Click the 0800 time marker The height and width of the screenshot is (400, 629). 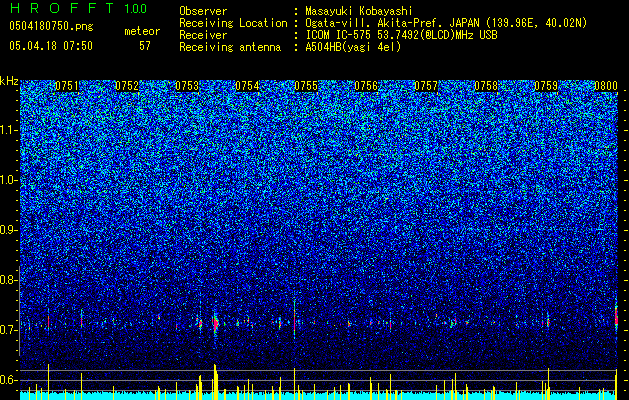(606, 86)
